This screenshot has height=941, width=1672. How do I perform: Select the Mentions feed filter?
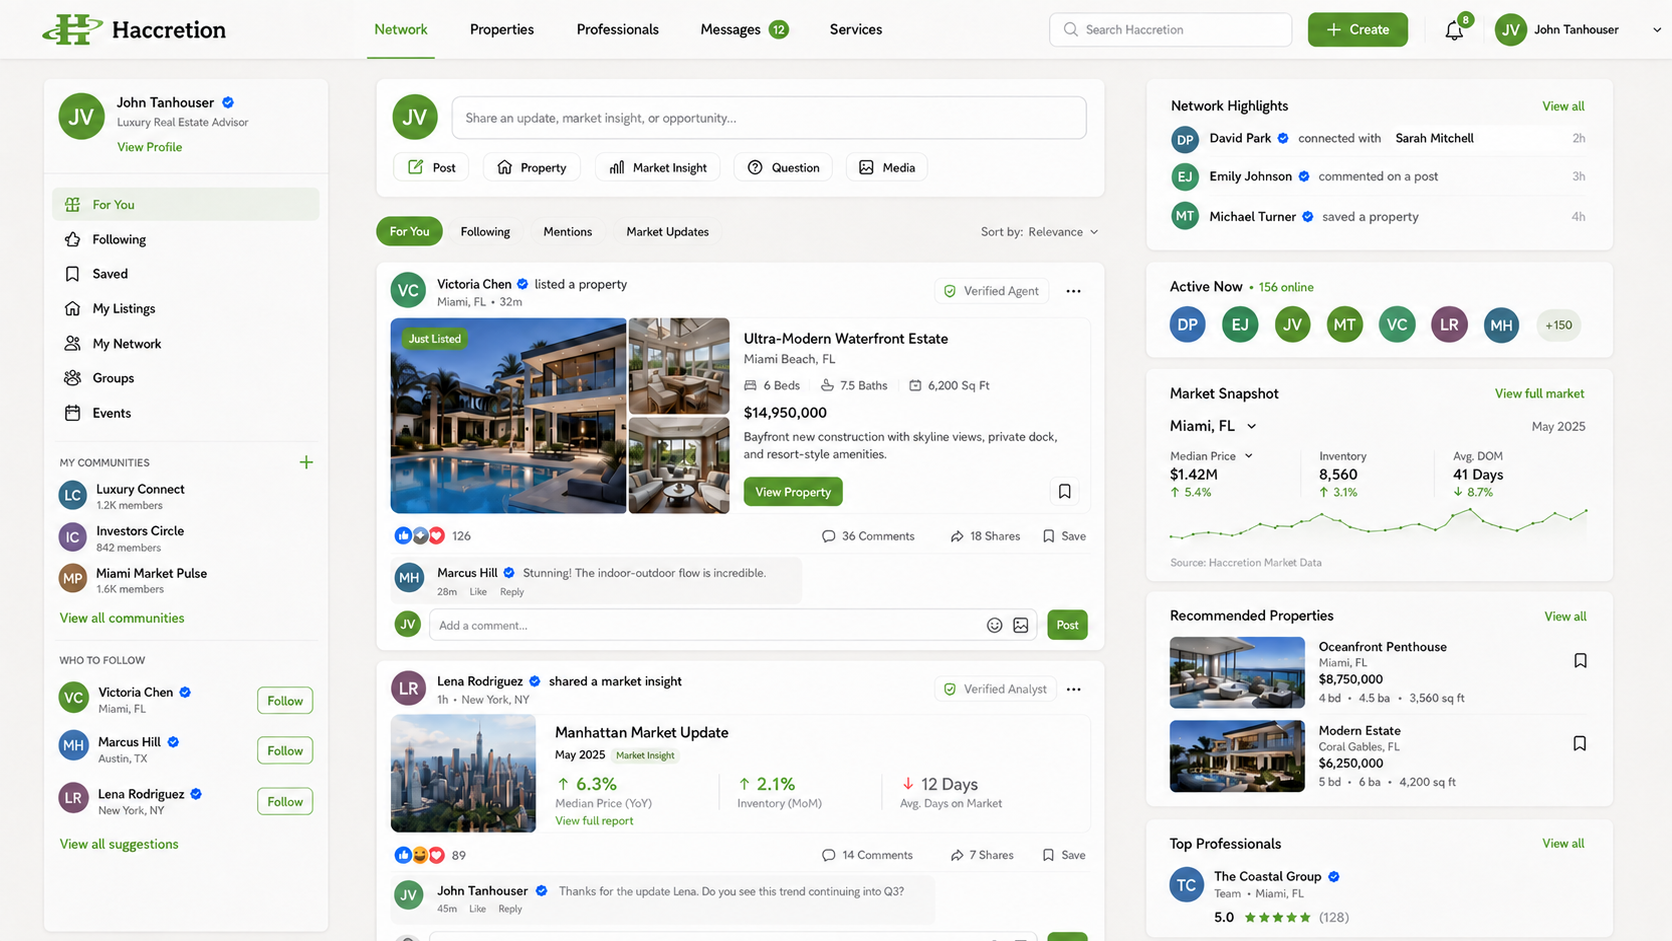pyautogui.click(x=567, y=232)
